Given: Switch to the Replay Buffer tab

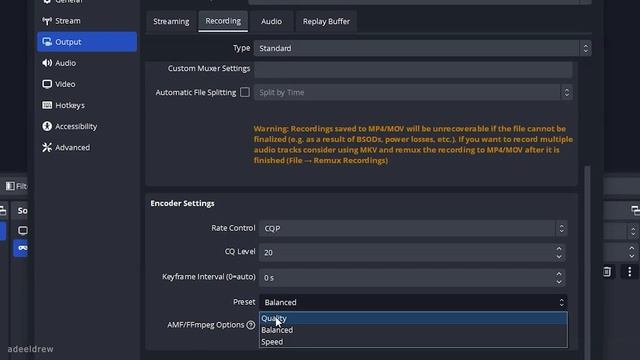Looking at the screenshot, I should 326,21.
